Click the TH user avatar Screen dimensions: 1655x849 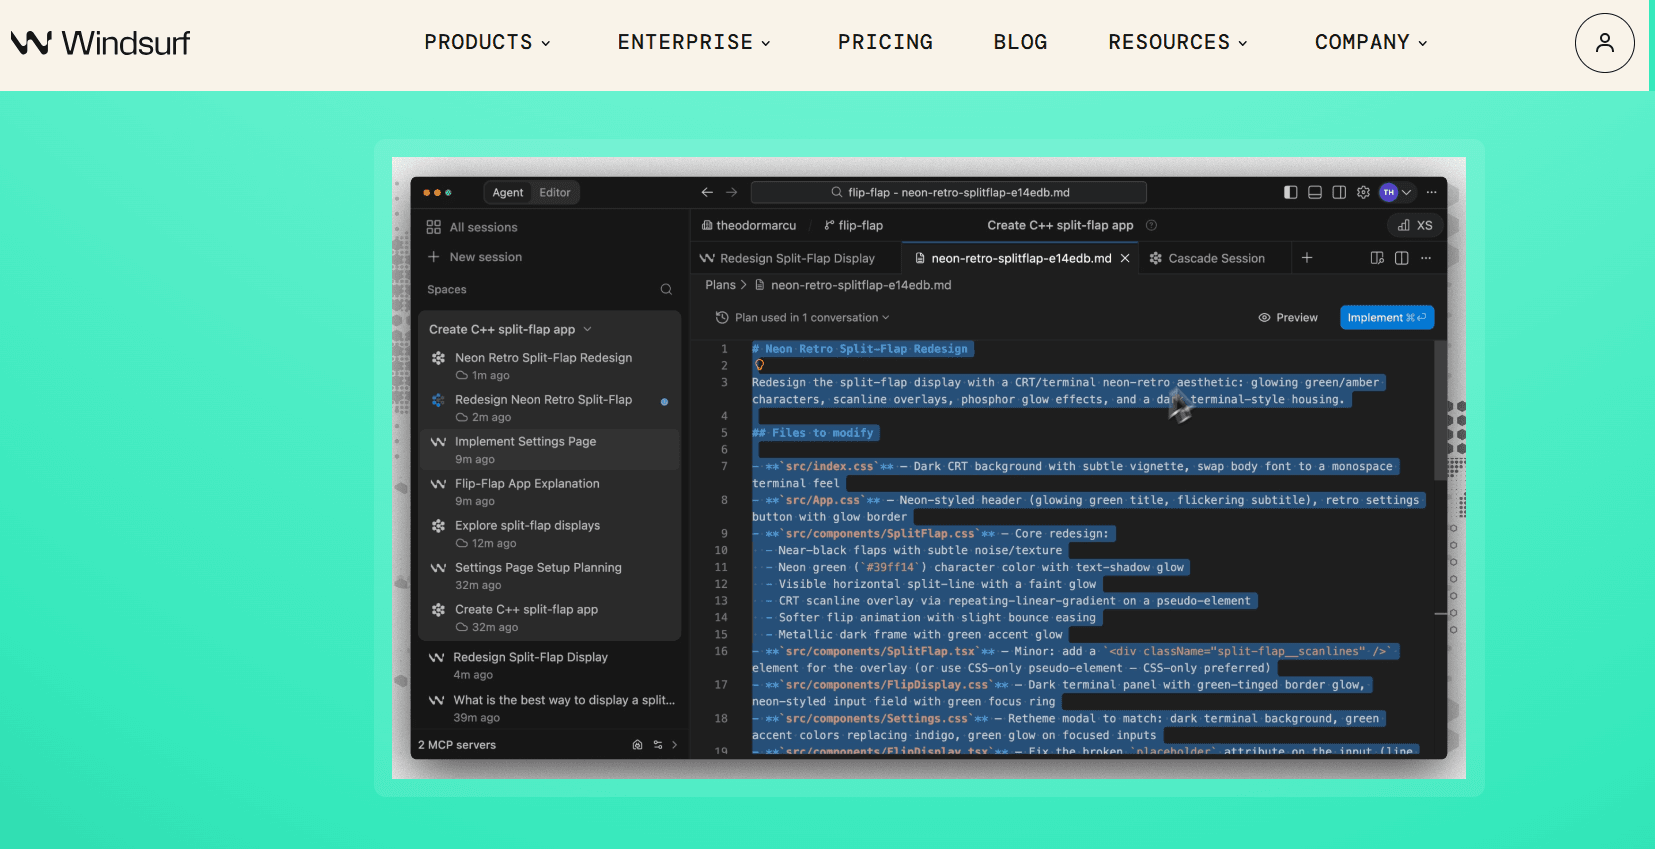point(1388,192)
